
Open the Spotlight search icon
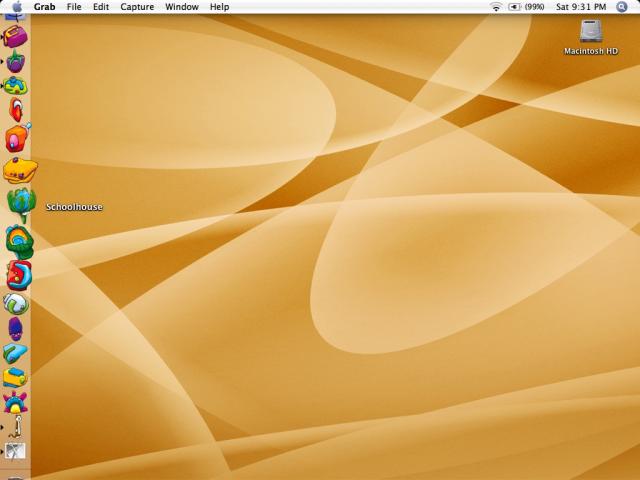pyautogui.click(x=621, y=7)
